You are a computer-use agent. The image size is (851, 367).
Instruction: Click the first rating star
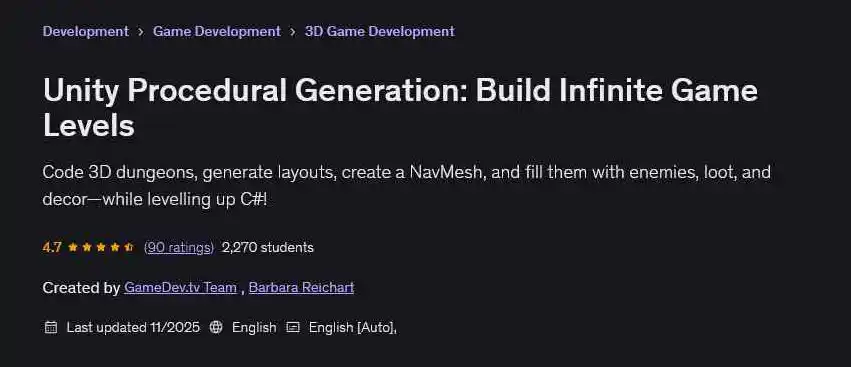click(73, 248)
